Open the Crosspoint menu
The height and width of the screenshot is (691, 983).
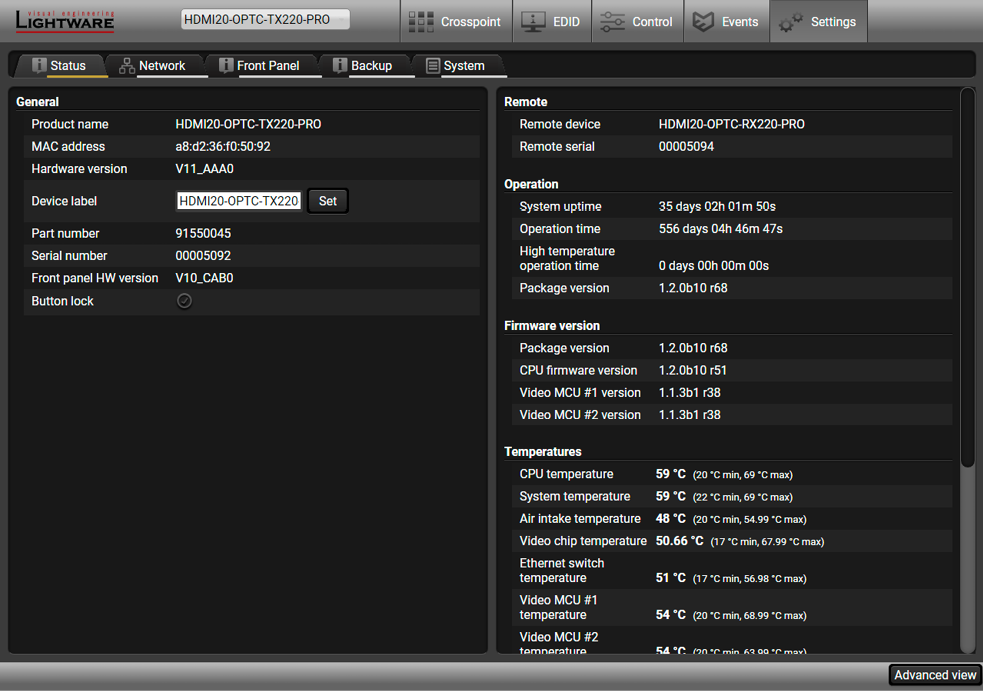(456, 21)
